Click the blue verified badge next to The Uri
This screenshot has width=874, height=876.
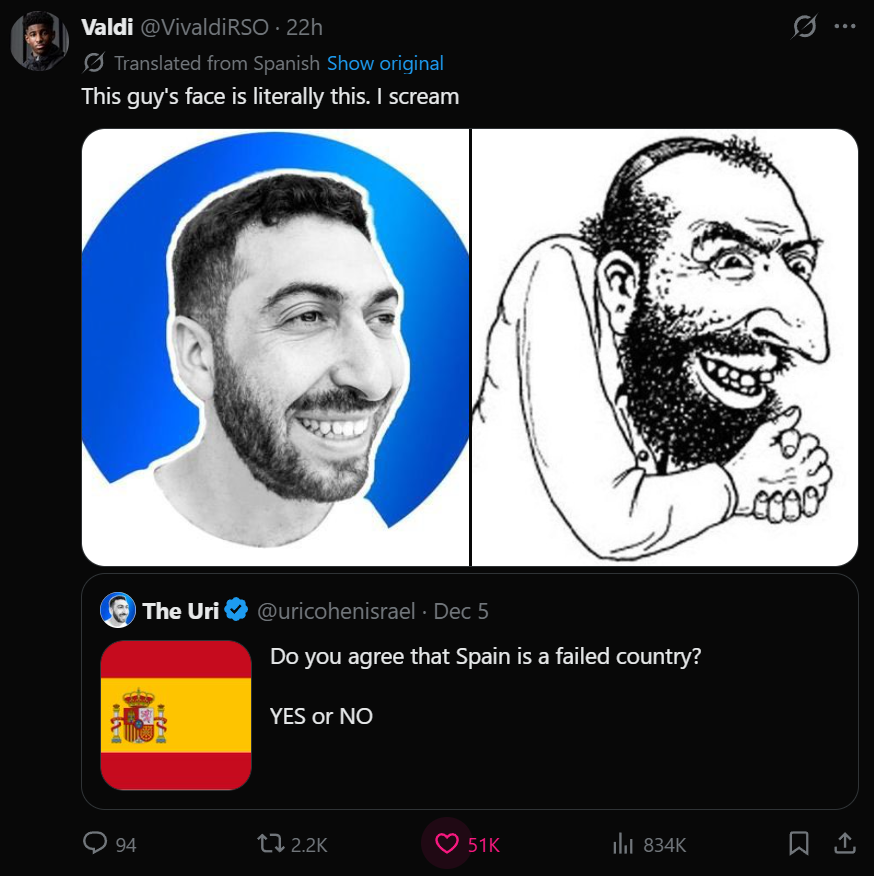236,610
